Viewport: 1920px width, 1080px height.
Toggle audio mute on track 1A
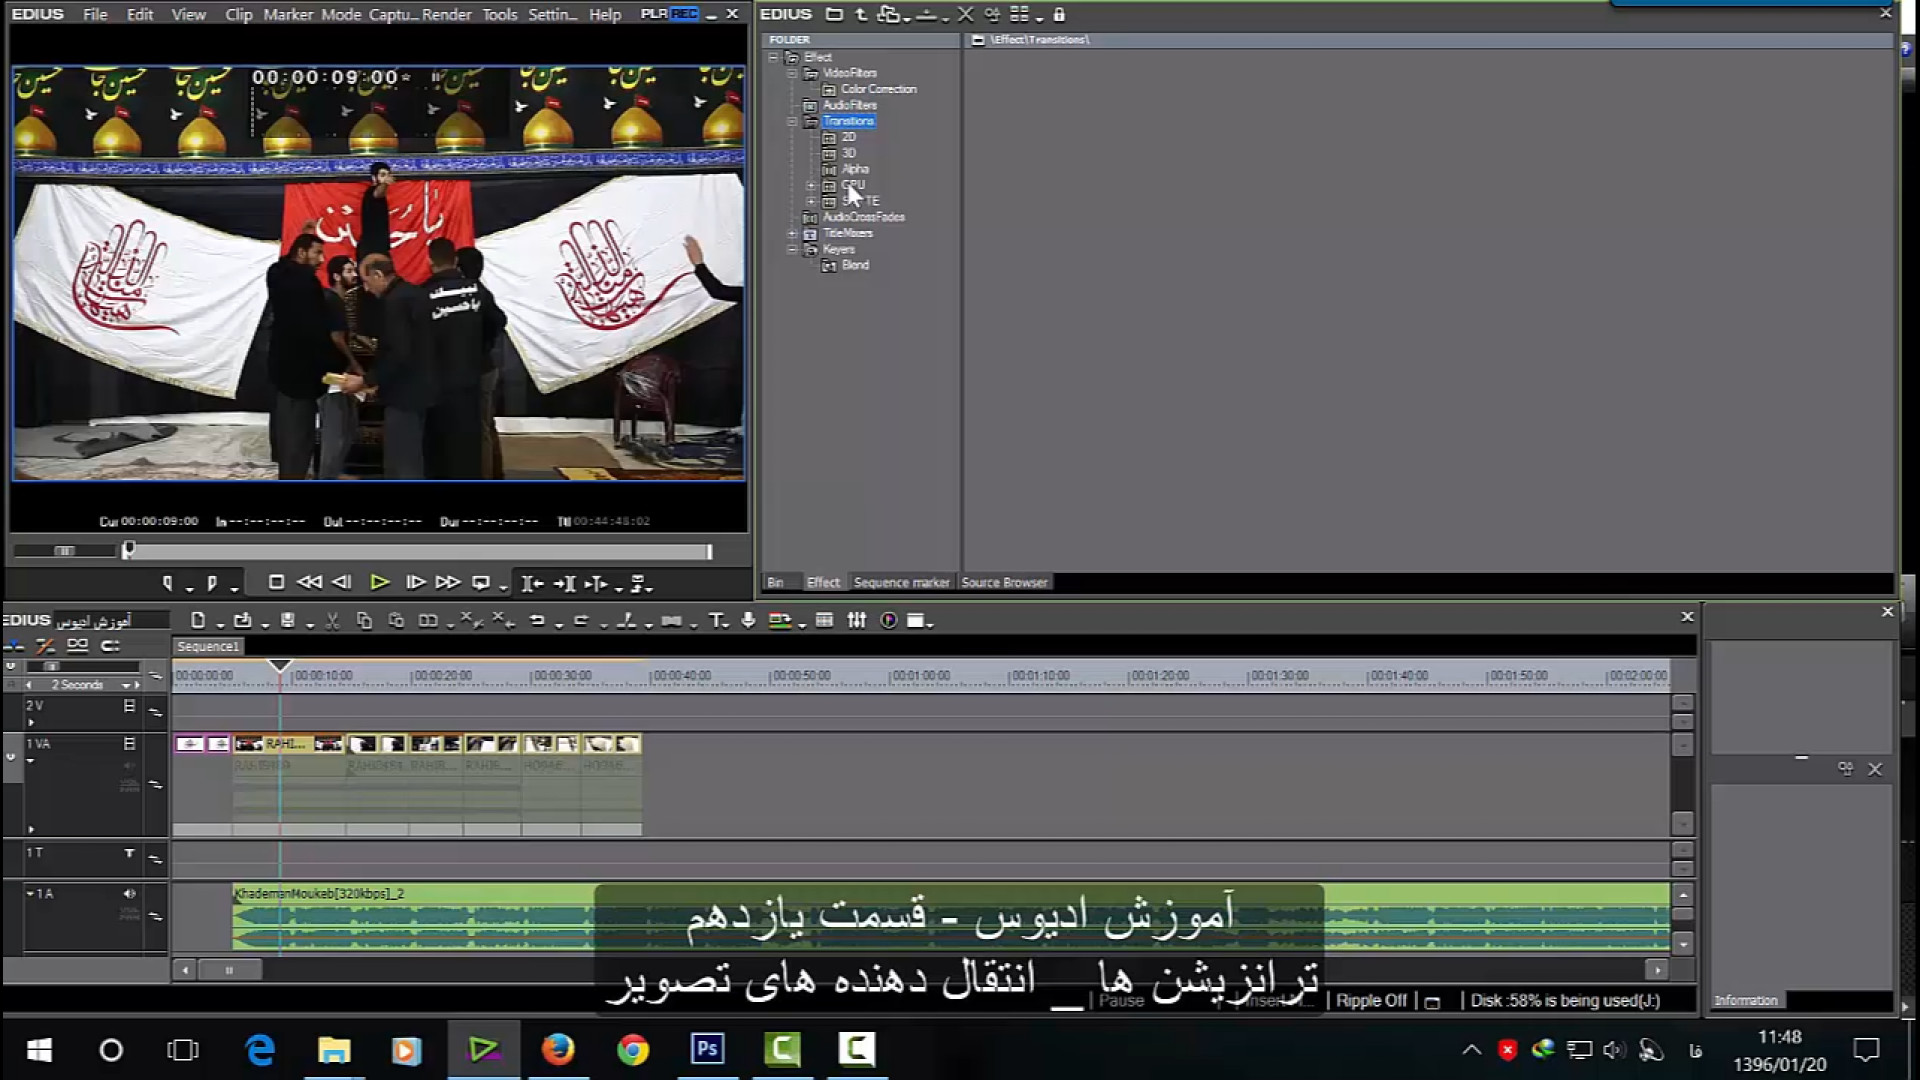tap(129, 893)
